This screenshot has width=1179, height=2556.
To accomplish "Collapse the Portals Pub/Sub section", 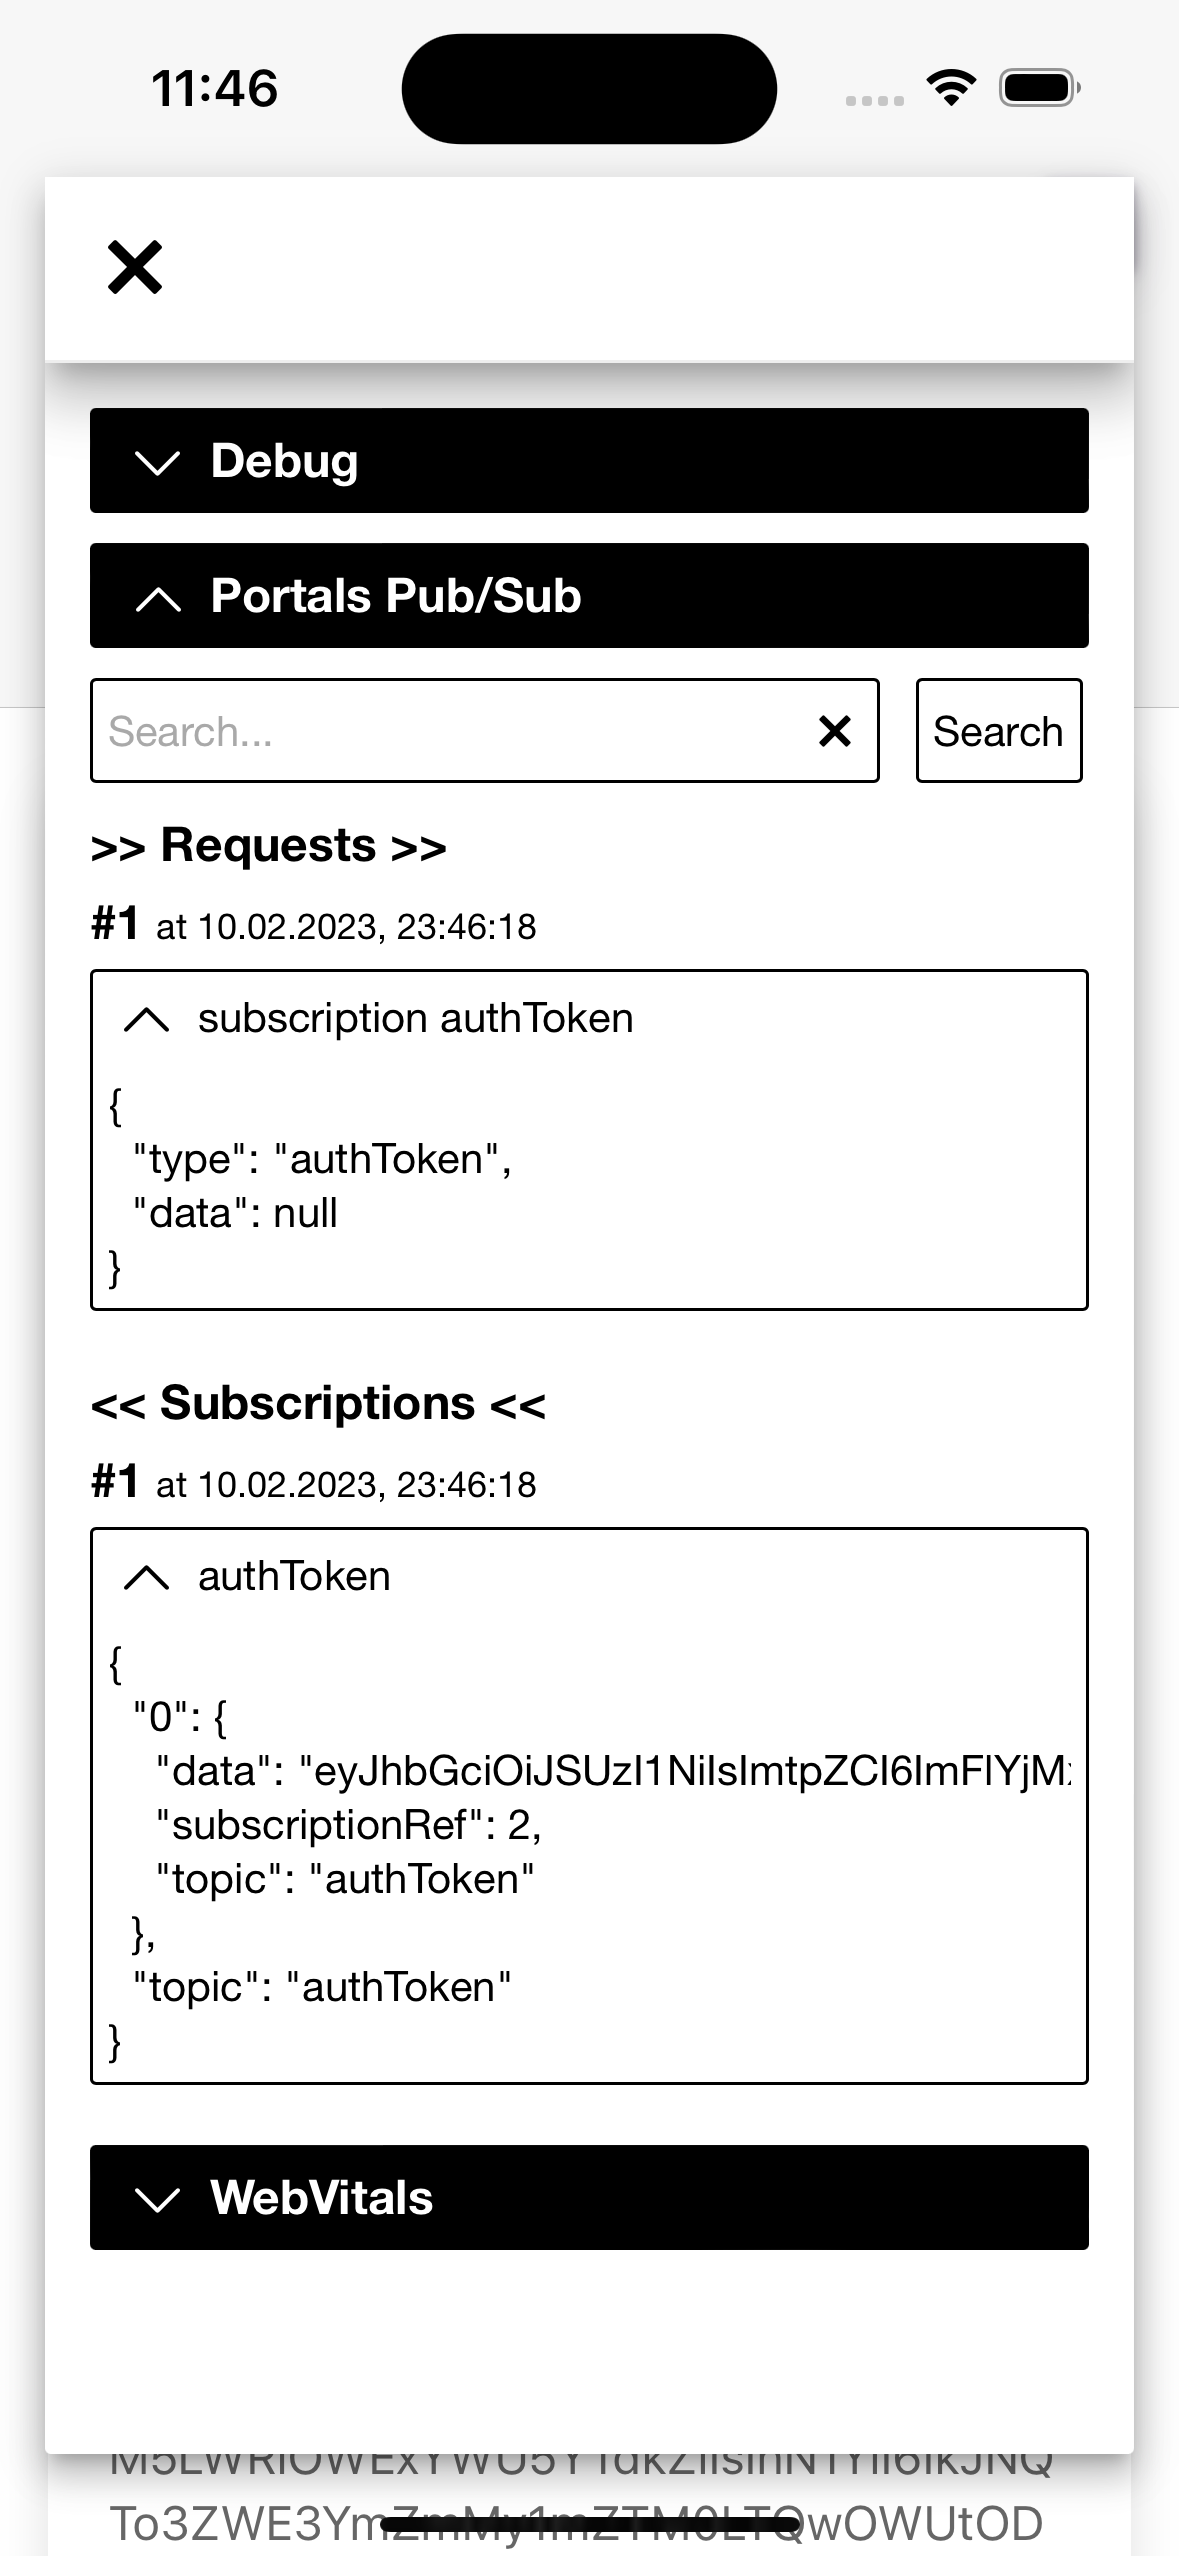I will [588, 596].
